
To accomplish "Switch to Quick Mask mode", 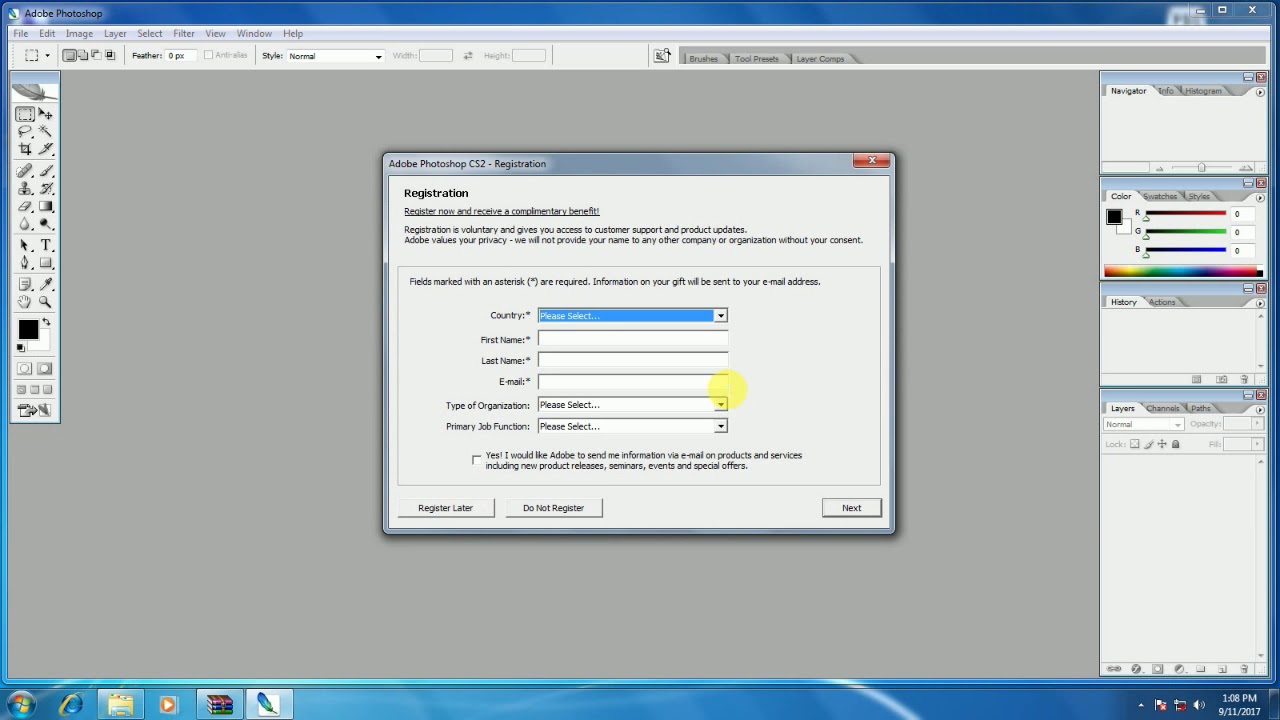I will [45, 368].
